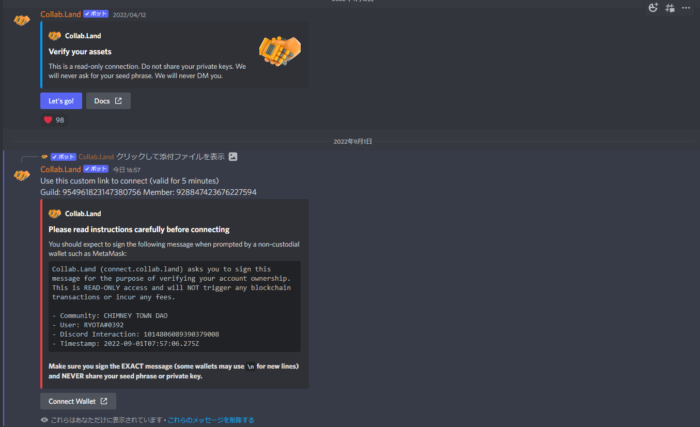
Task: Click the small avatar in the reply preview
Action: coord(44,157)
